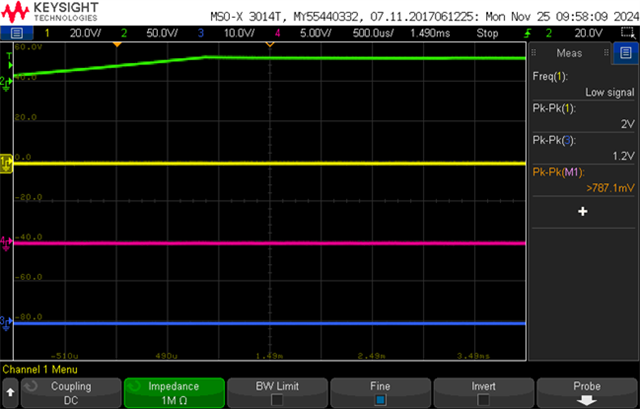This screenshot has height=409, width=640.
Task: Enable the BW Limit checkbox
Action: tap(277, 400)
